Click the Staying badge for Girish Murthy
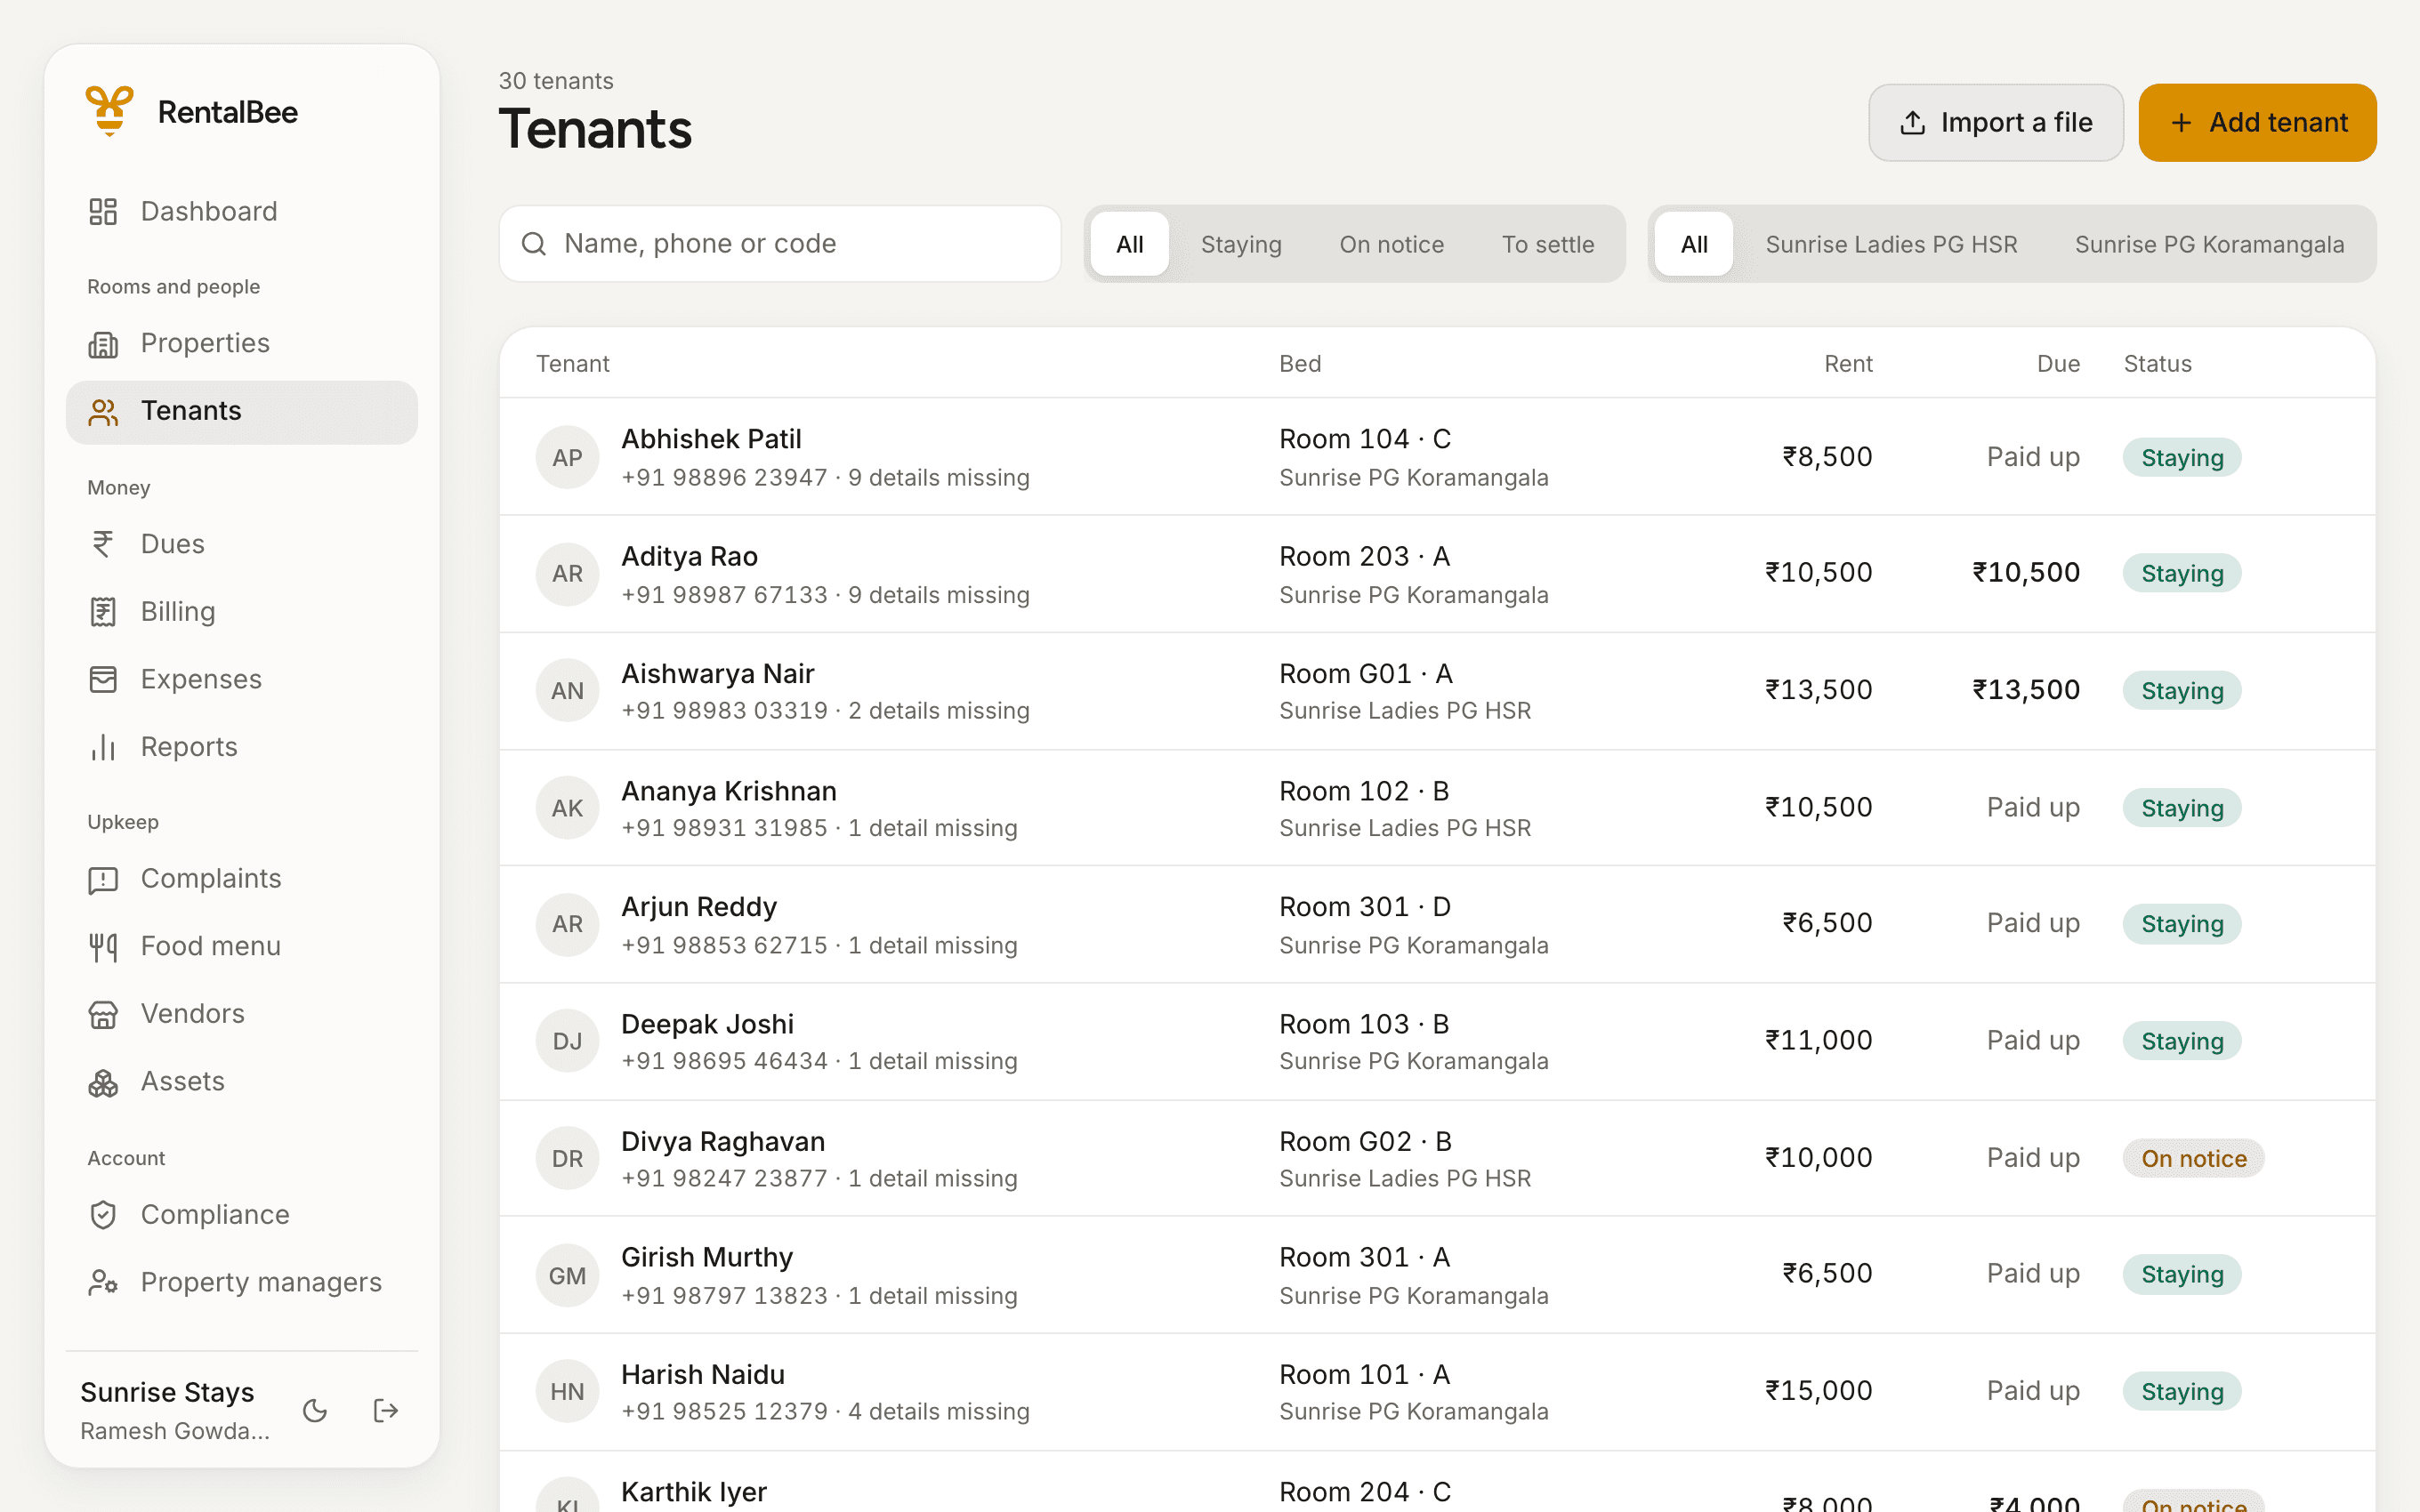The width and height of the screenshot is (2420, 1512). 2181,1274
